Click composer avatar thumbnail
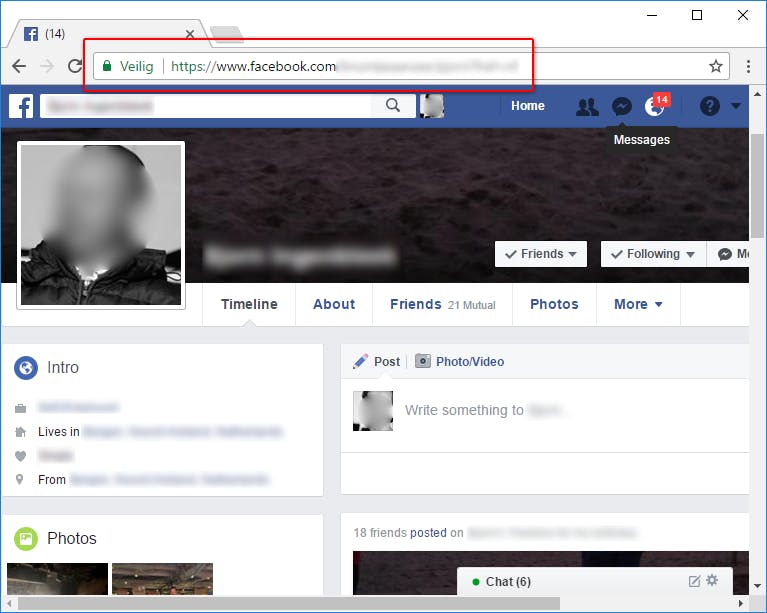Viewport: 767px width, 613px height. click(373, 410)
